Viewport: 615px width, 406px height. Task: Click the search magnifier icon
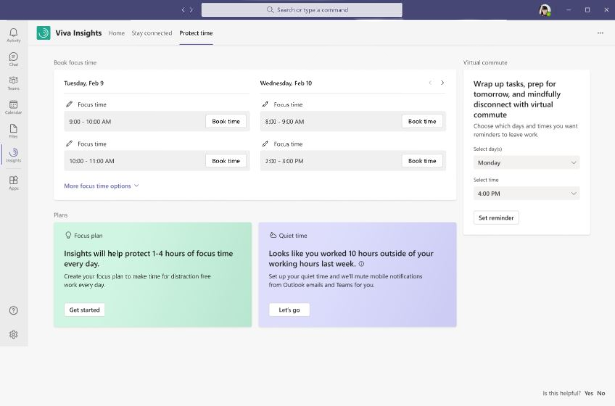tap(270, 10)
